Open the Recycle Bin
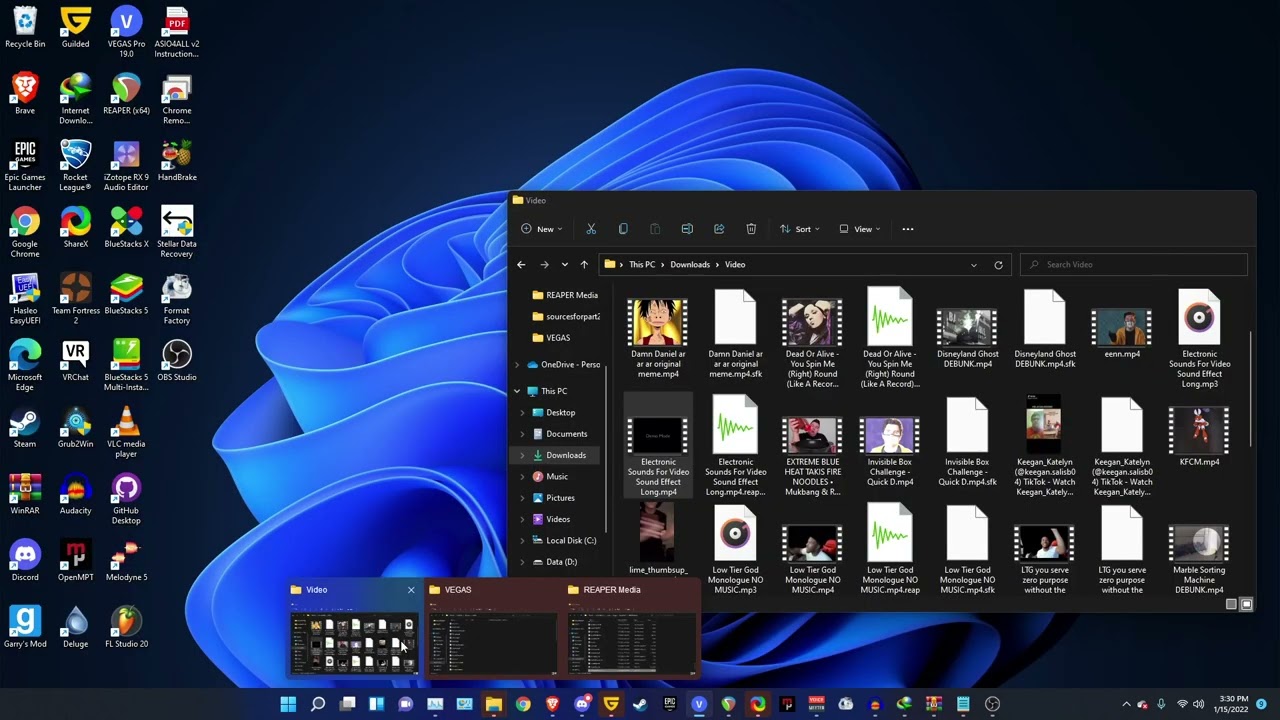The image size is (1280, 720). pos(25,28)
